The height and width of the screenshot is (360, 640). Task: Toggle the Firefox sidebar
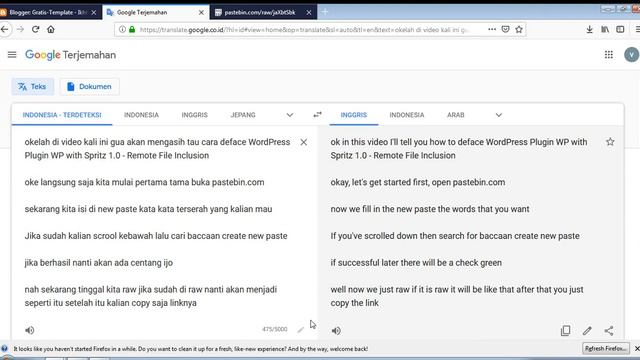(620, 29)
